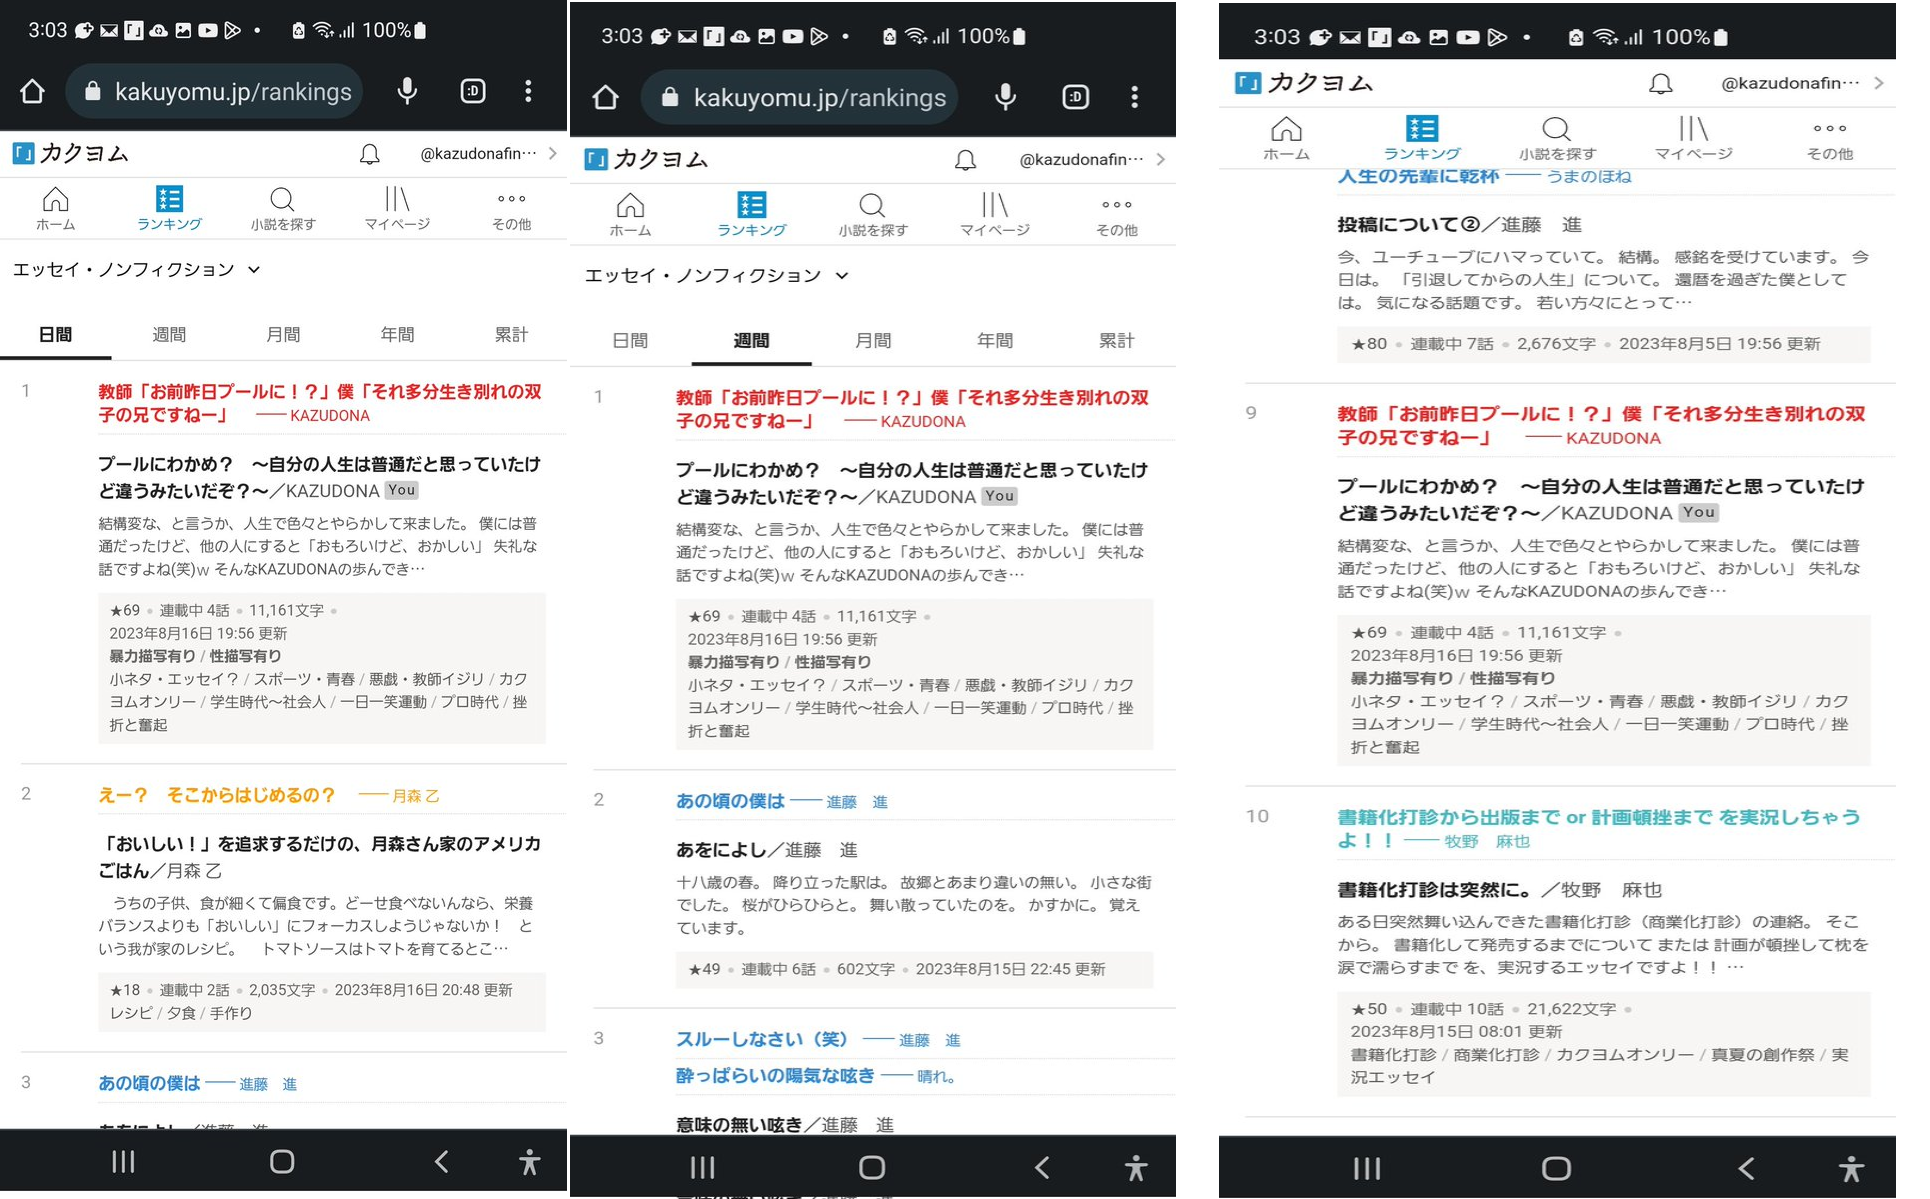Image resolution: width=1930 pixels, height=1199 pixels.
Task: Tap the microphone icon in middle screenshot
Action: pyautogui.click(x=1006, y=97)
